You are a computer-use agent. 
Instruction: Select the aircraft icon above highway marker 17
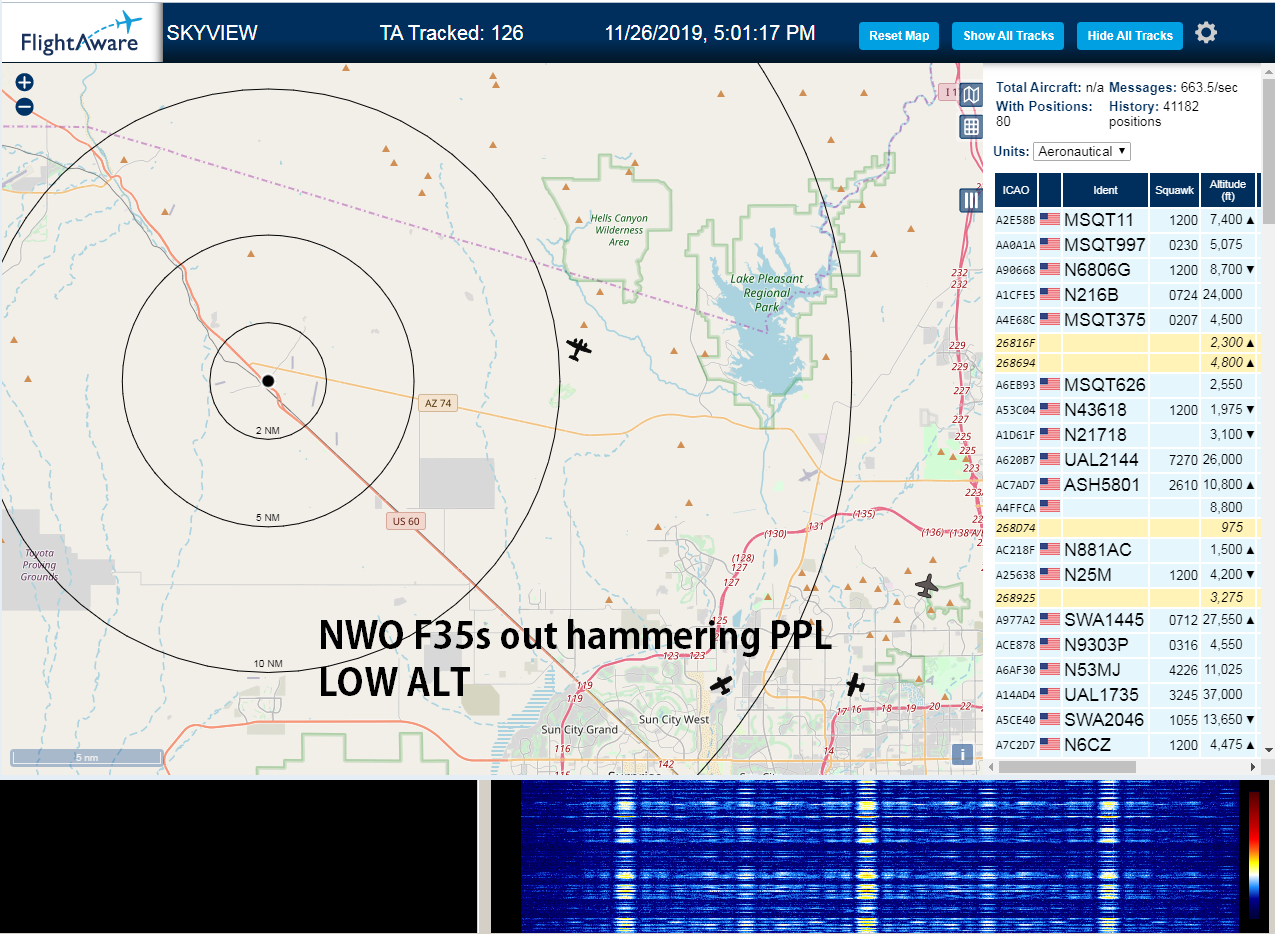pyautogui.click(x=855, y=685)
